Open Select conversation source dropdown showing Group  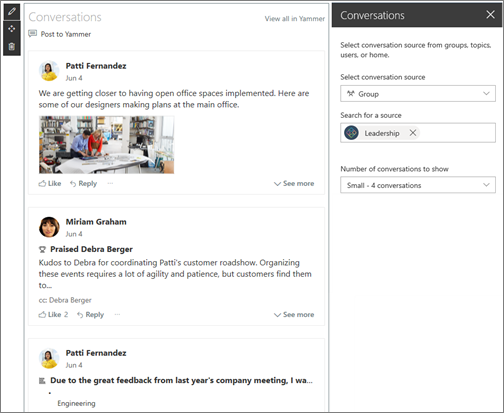point(418,94)
